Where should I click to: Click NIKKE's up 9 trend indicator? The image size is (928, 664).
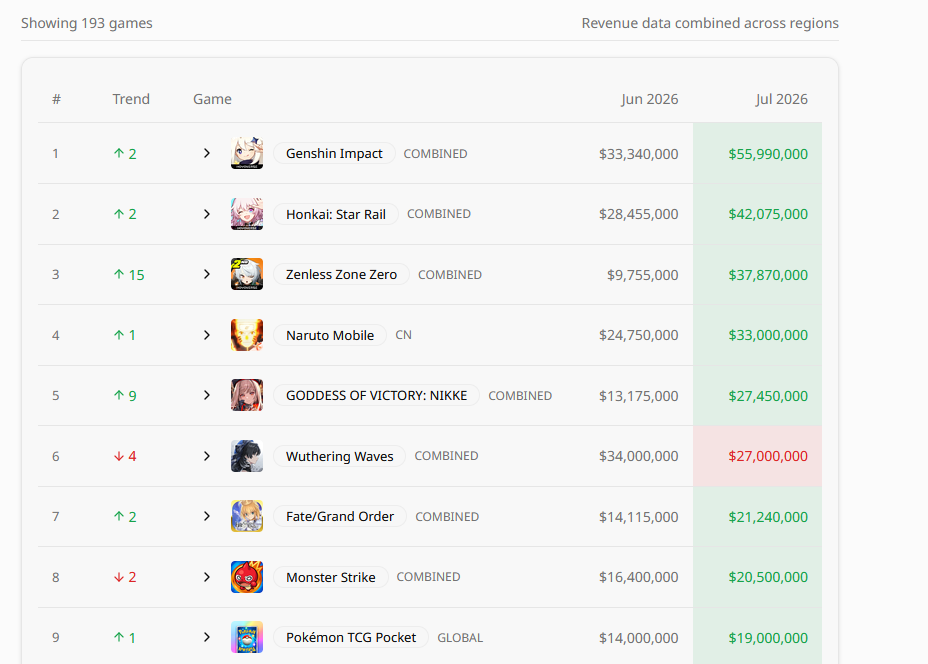[124, 396]
